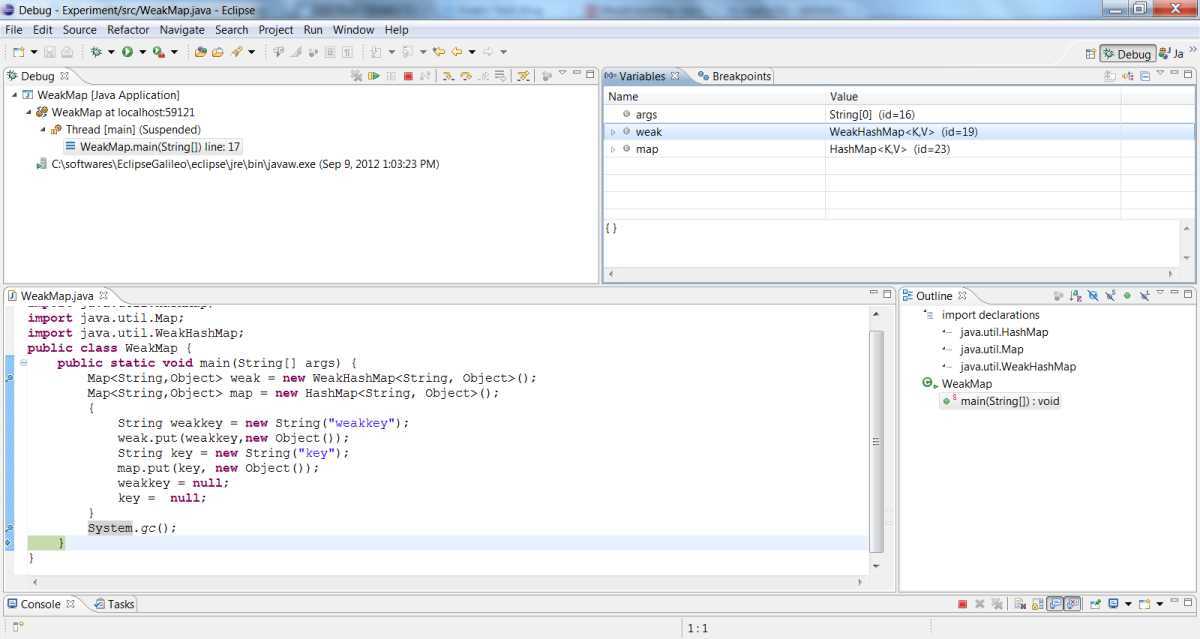The image size is (1200, 639).
Task: Switch to the Java perspective button
Action: [1171, 54]
